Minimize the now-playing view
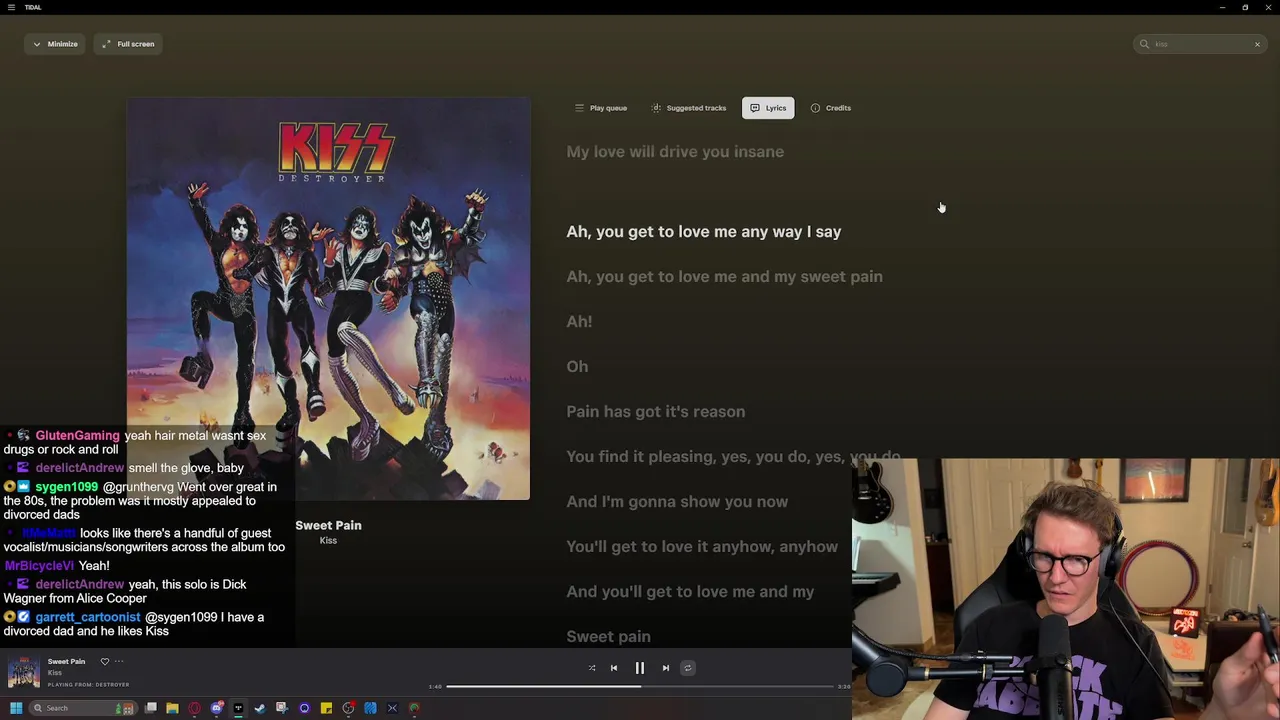Image resolution: width=1280 pixels, height=720 pixels. tap(55, 44)
